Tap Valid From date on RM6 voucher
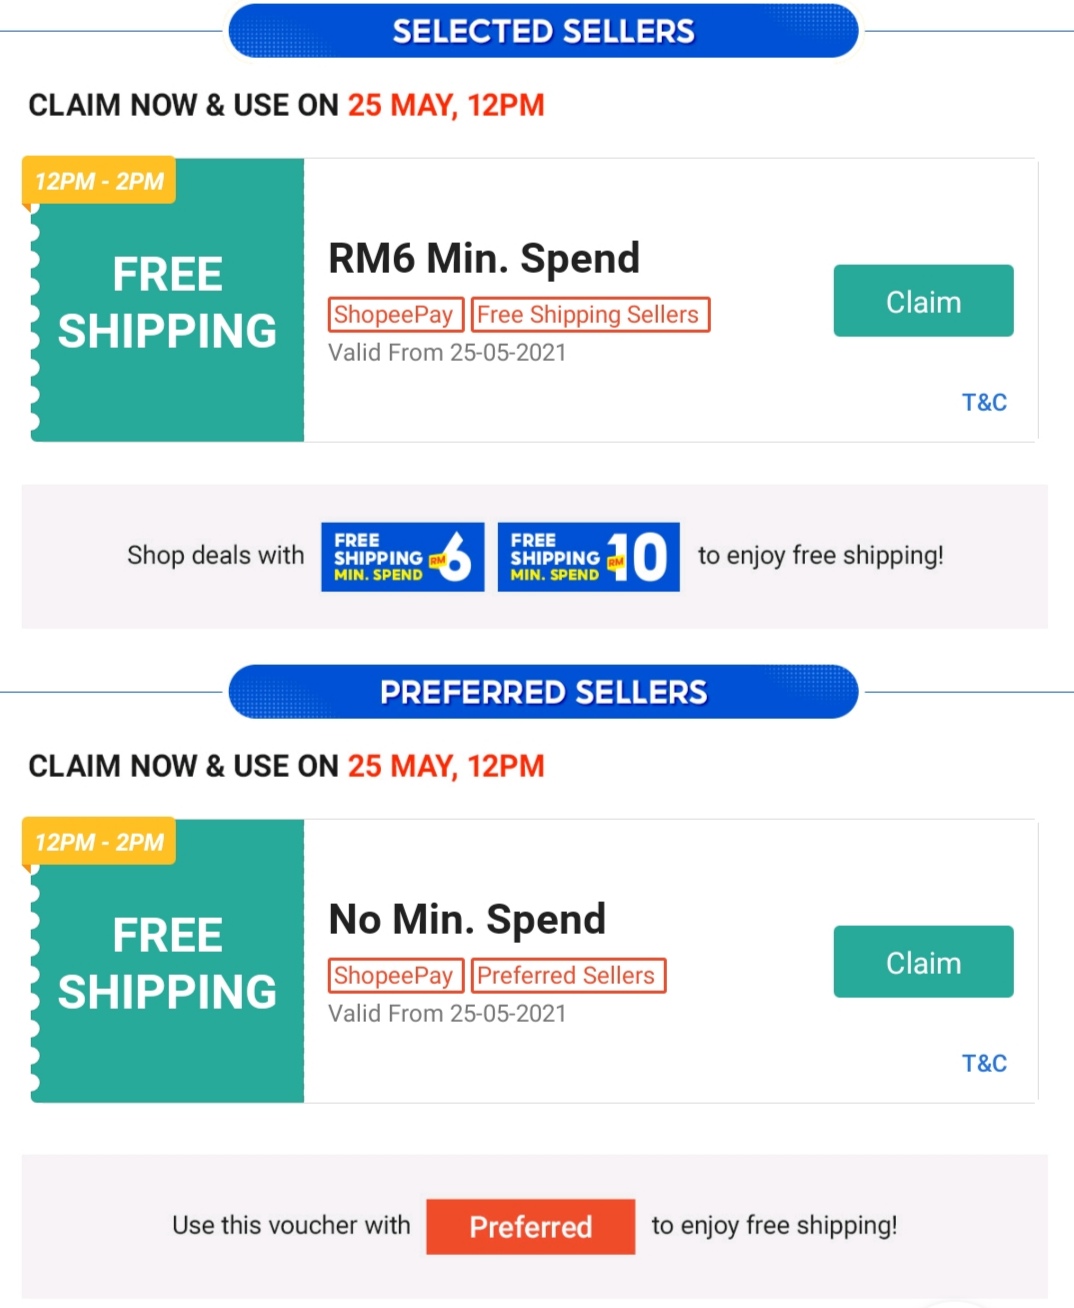 click(447, 353)
